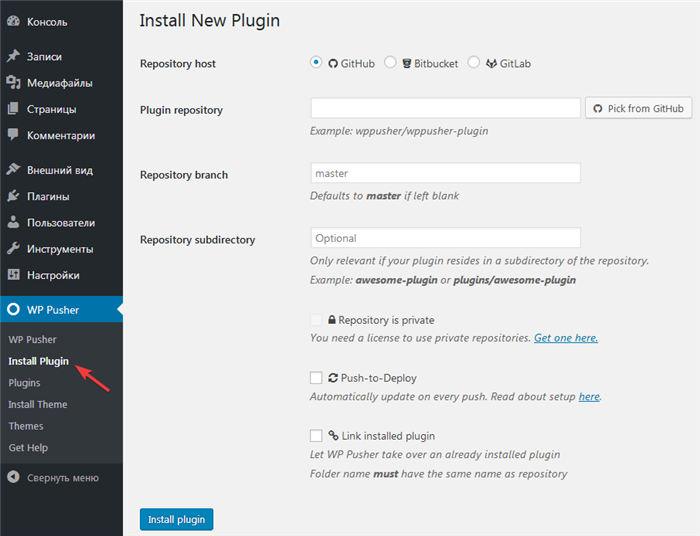Viewport: 700px width, 536px height.
Task: Focus the Repository subdirectory Optional field
Action: pyautogui.click(x=446, y=237)
